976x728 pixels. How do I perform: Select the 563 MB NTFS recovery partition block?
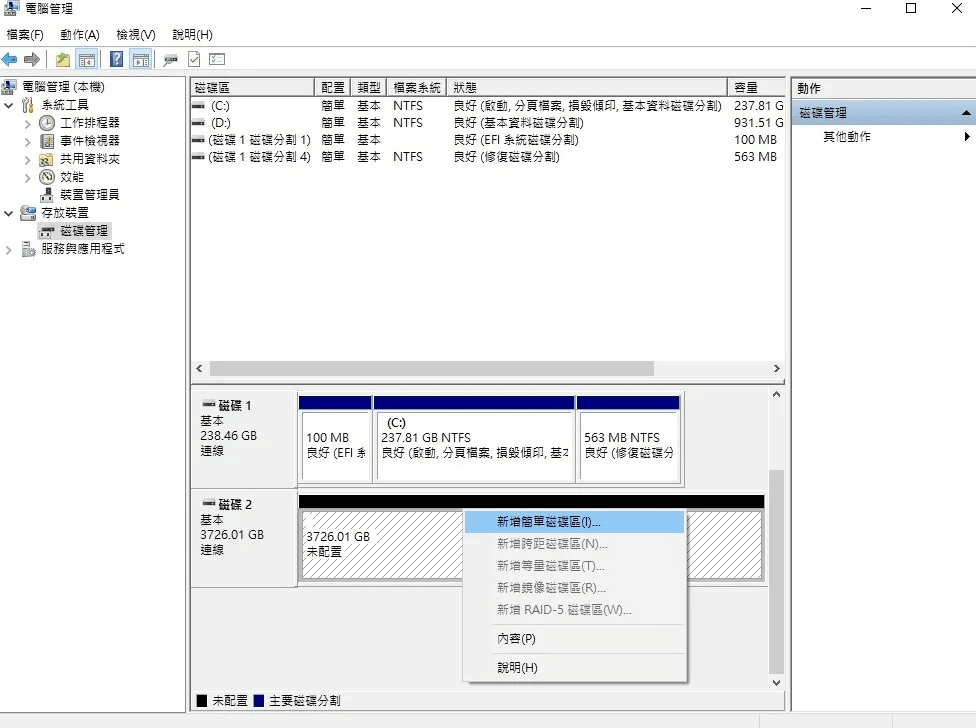(628, 439)
